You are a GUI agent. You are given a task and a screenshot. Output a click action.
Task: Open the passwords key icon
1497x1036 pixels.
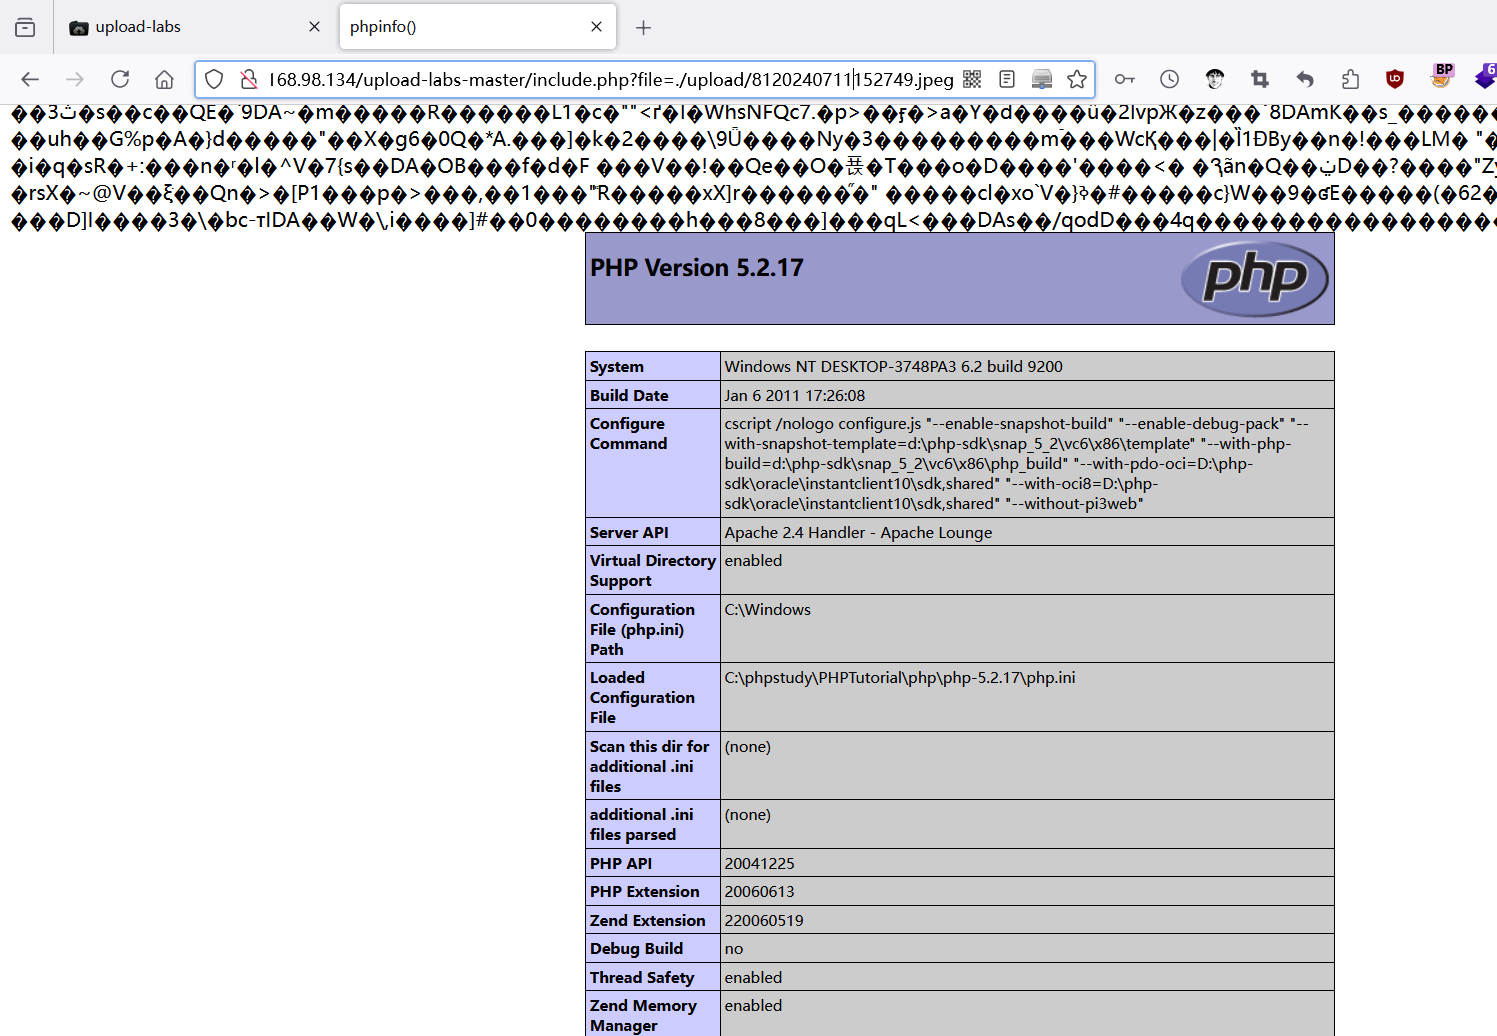1125,79
